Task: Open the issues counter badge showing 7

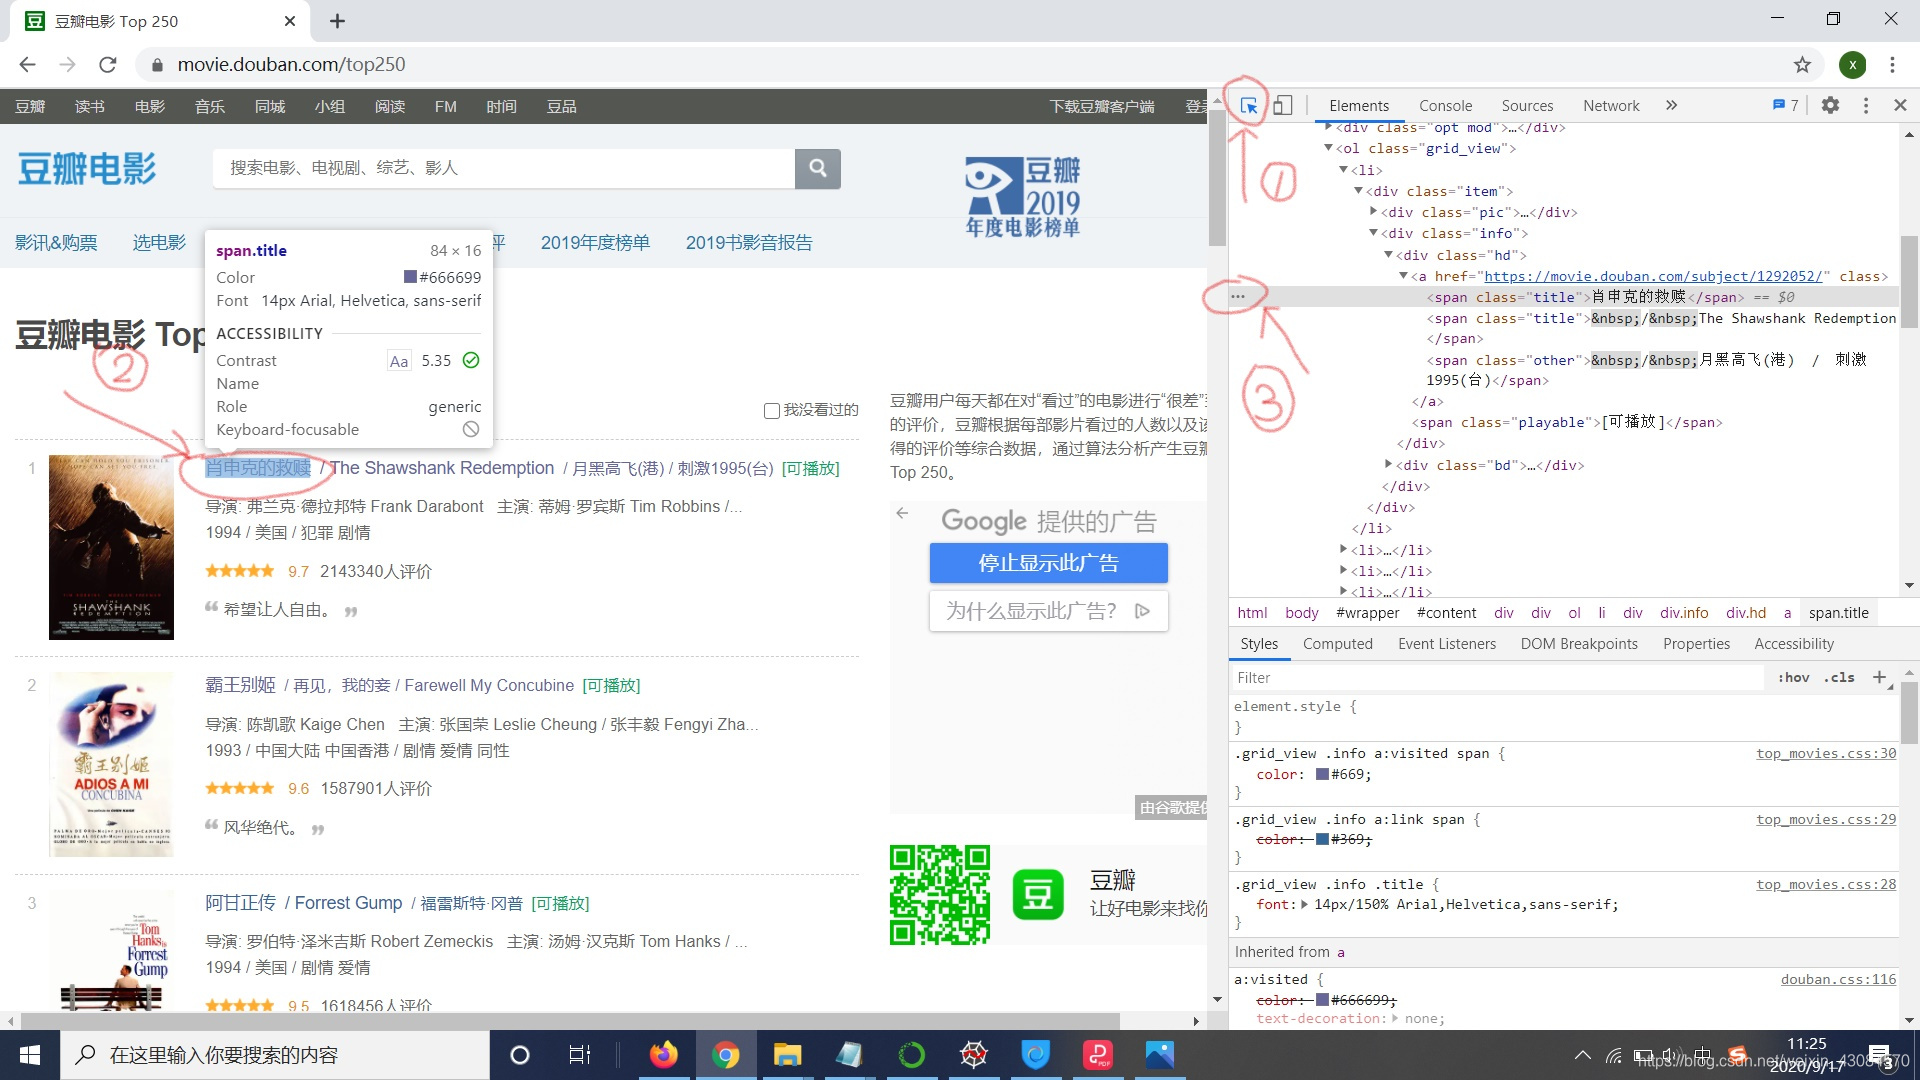Action: coord(1786,105)
